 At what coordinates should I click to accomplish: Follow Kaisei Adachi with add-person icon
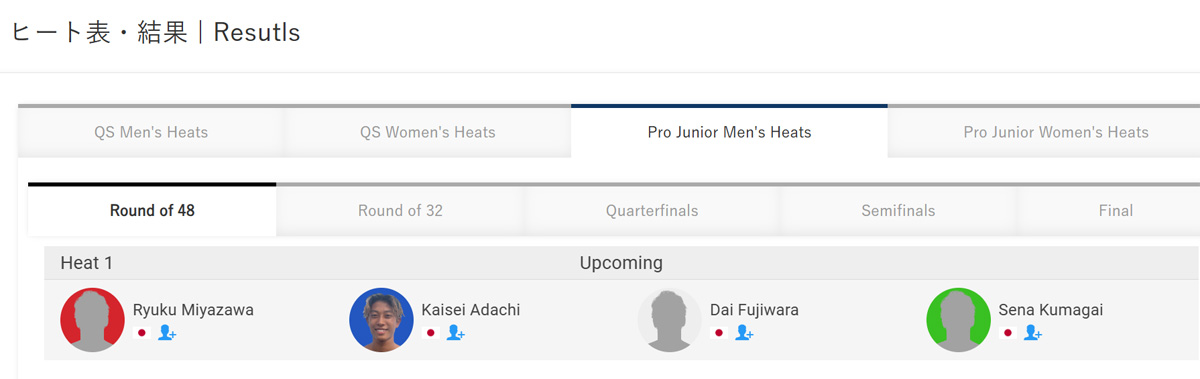(455, 333)
